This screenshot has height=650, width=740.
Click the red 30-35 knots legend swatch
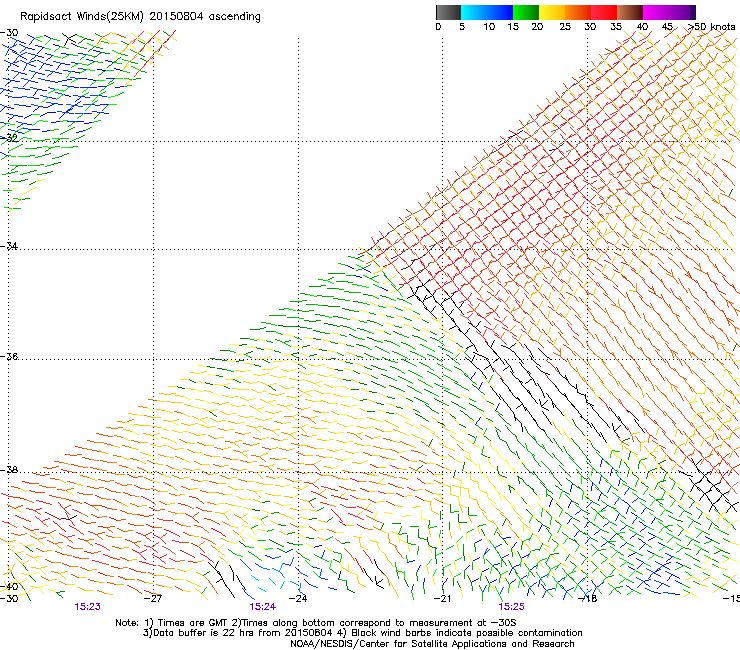604,12
